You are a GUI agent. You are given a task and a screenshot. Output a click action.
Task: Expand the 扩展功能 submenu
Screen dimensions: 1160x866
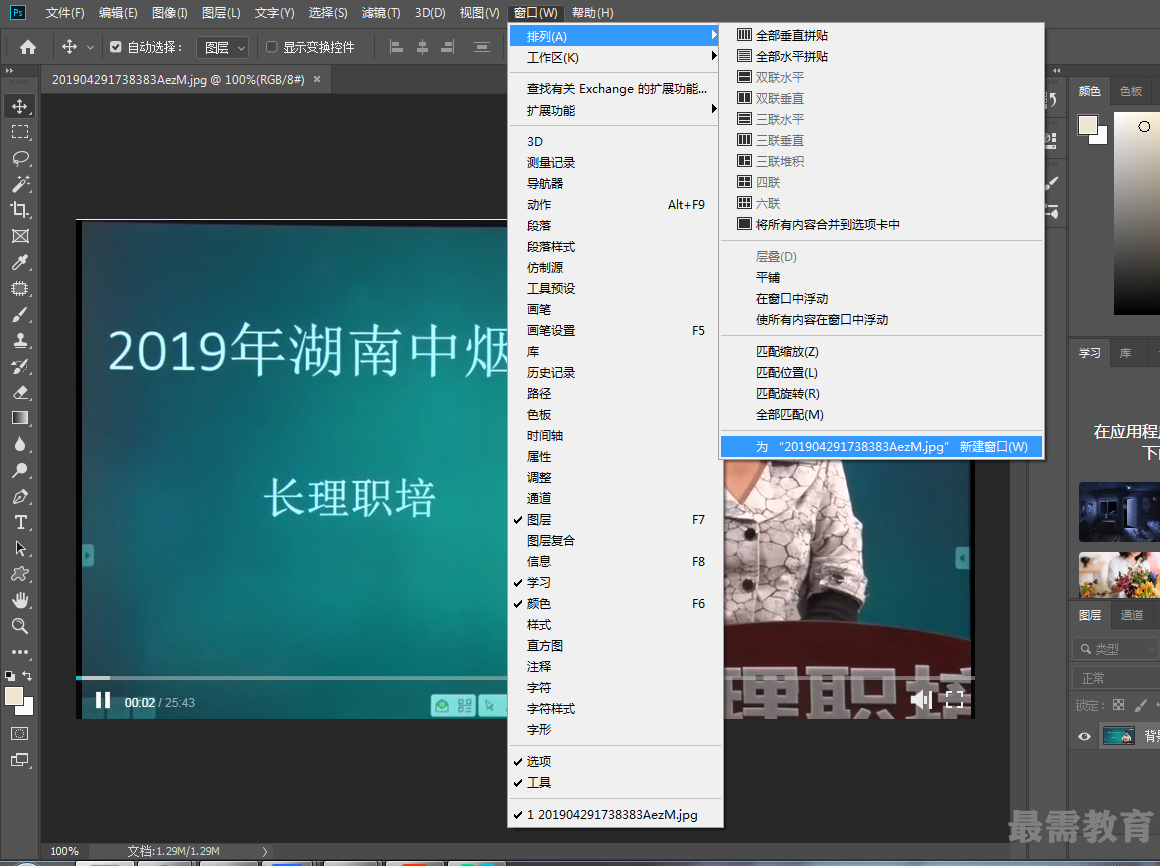coord(614,110)
